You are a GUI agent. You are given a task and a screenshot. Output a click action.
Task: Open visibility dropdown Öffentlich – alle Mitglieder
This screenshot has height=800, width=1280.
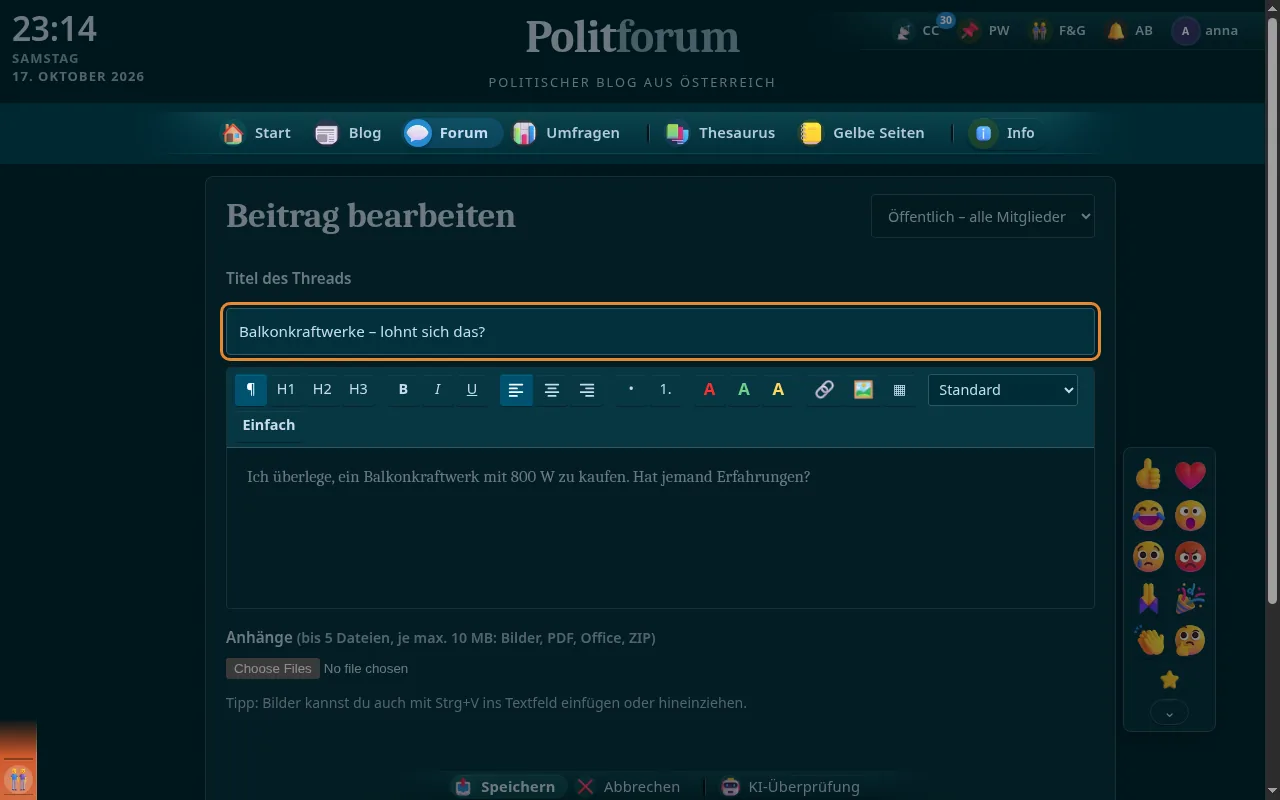[983, 216]
